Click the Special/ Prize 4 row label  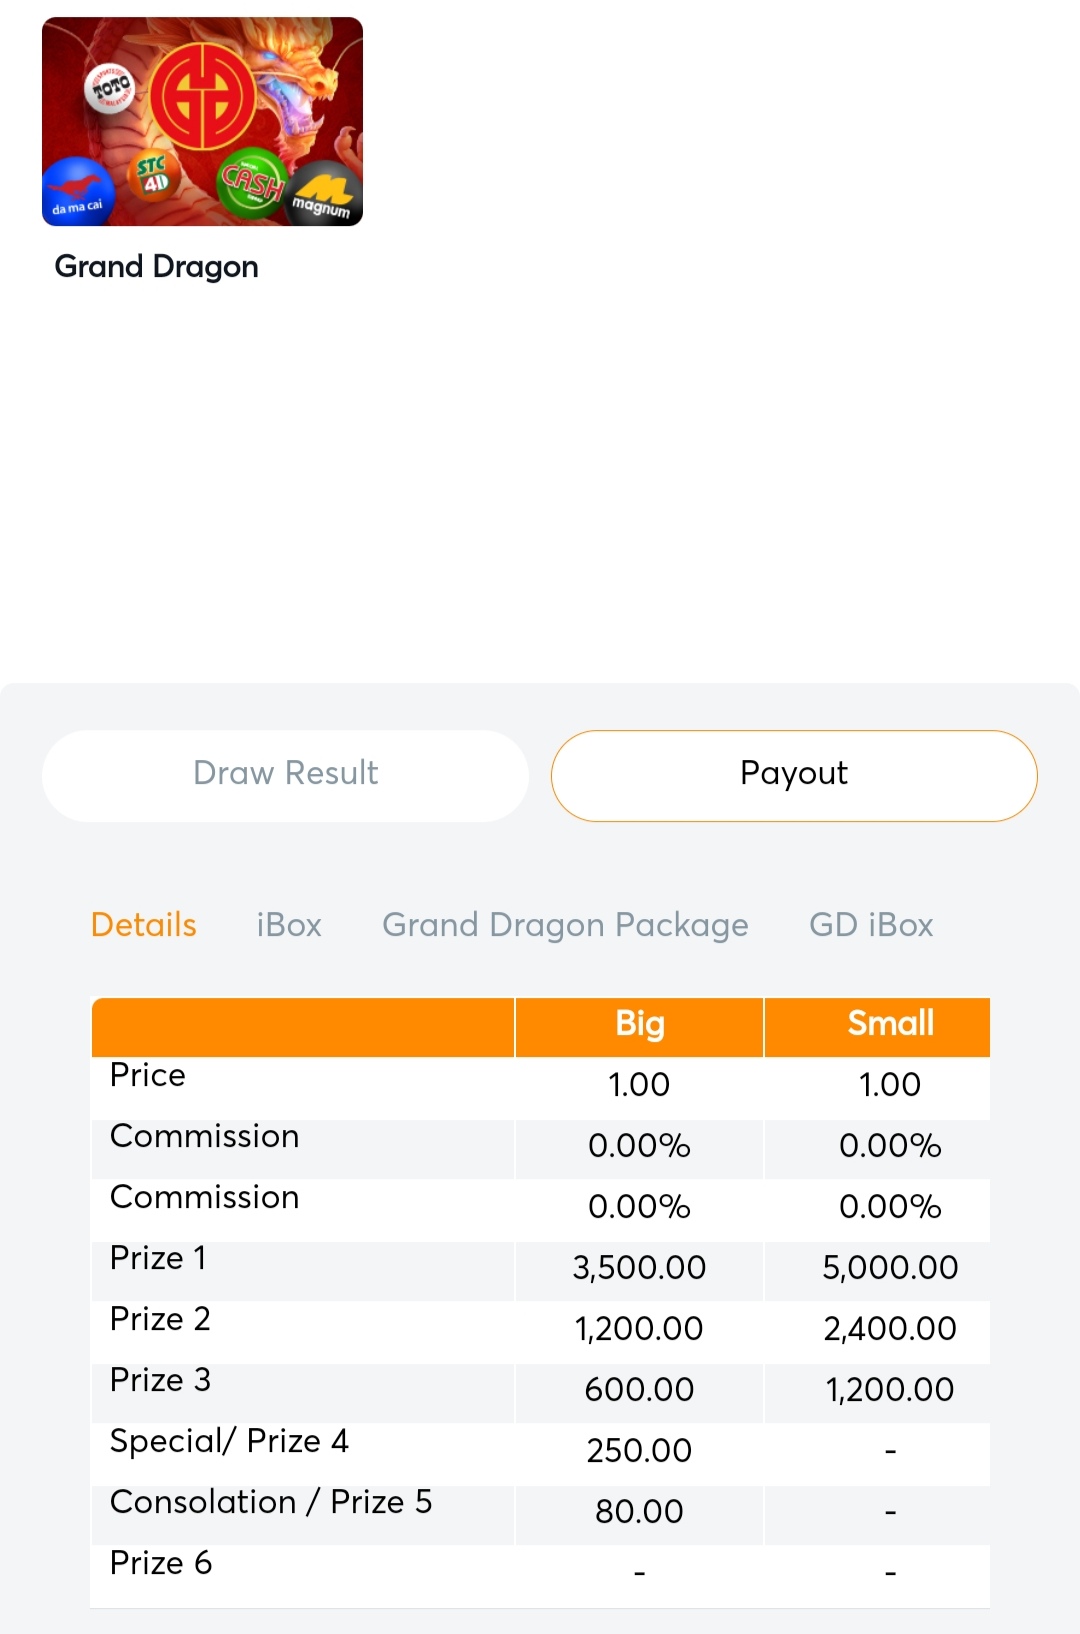pyautogui.click(x=229, y=1441)
